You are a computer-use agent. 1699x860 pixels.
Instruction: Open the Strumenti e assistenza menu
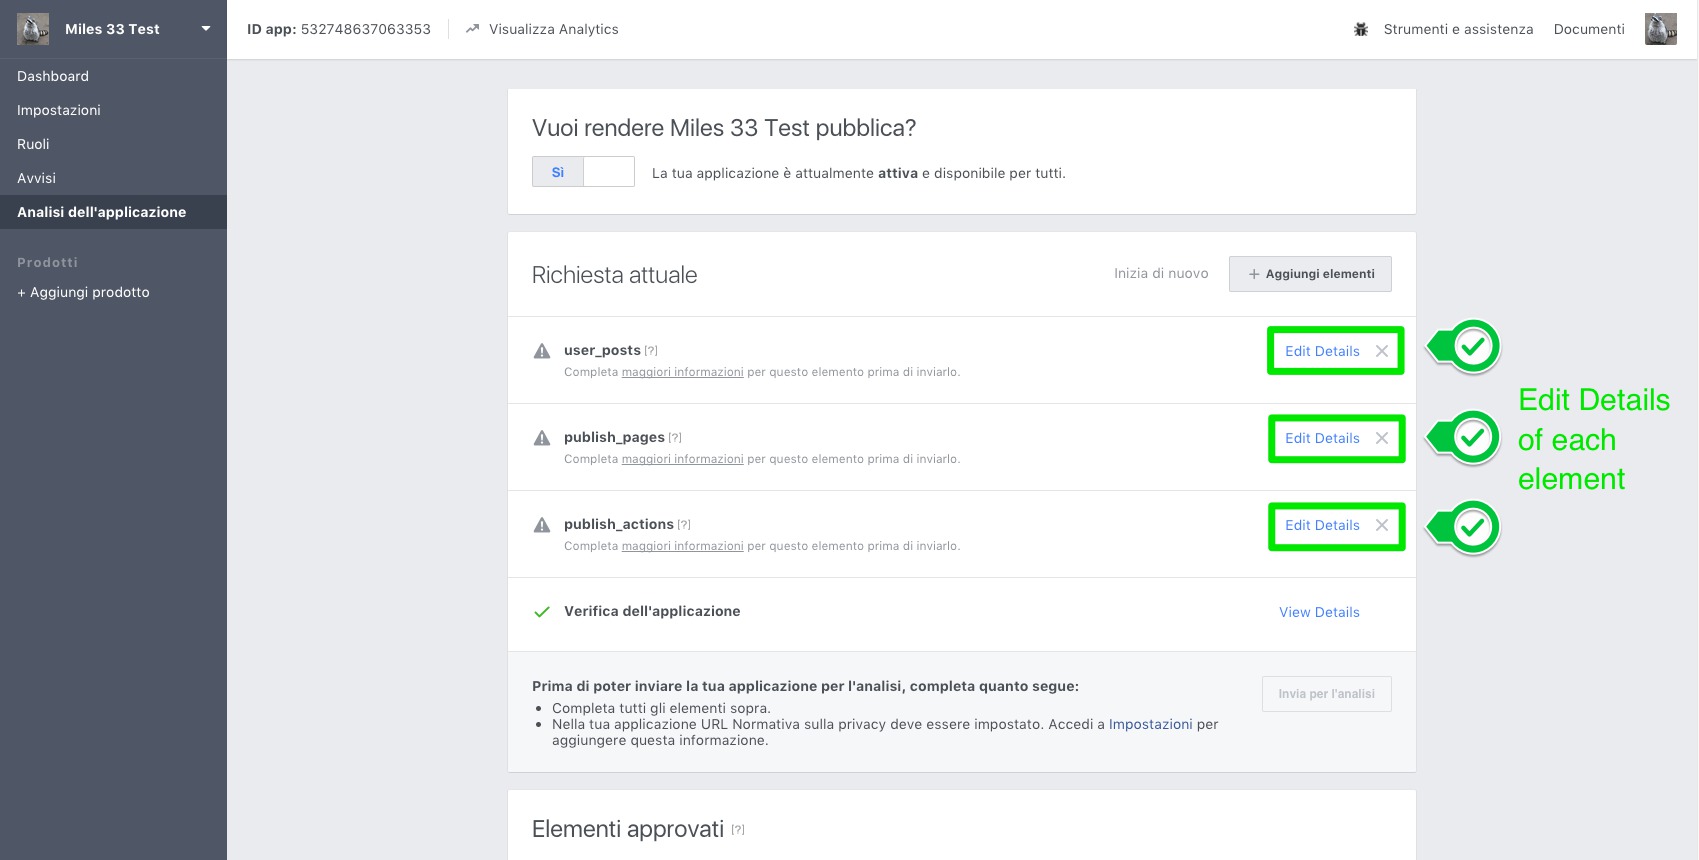click(x=1458, y=29)
